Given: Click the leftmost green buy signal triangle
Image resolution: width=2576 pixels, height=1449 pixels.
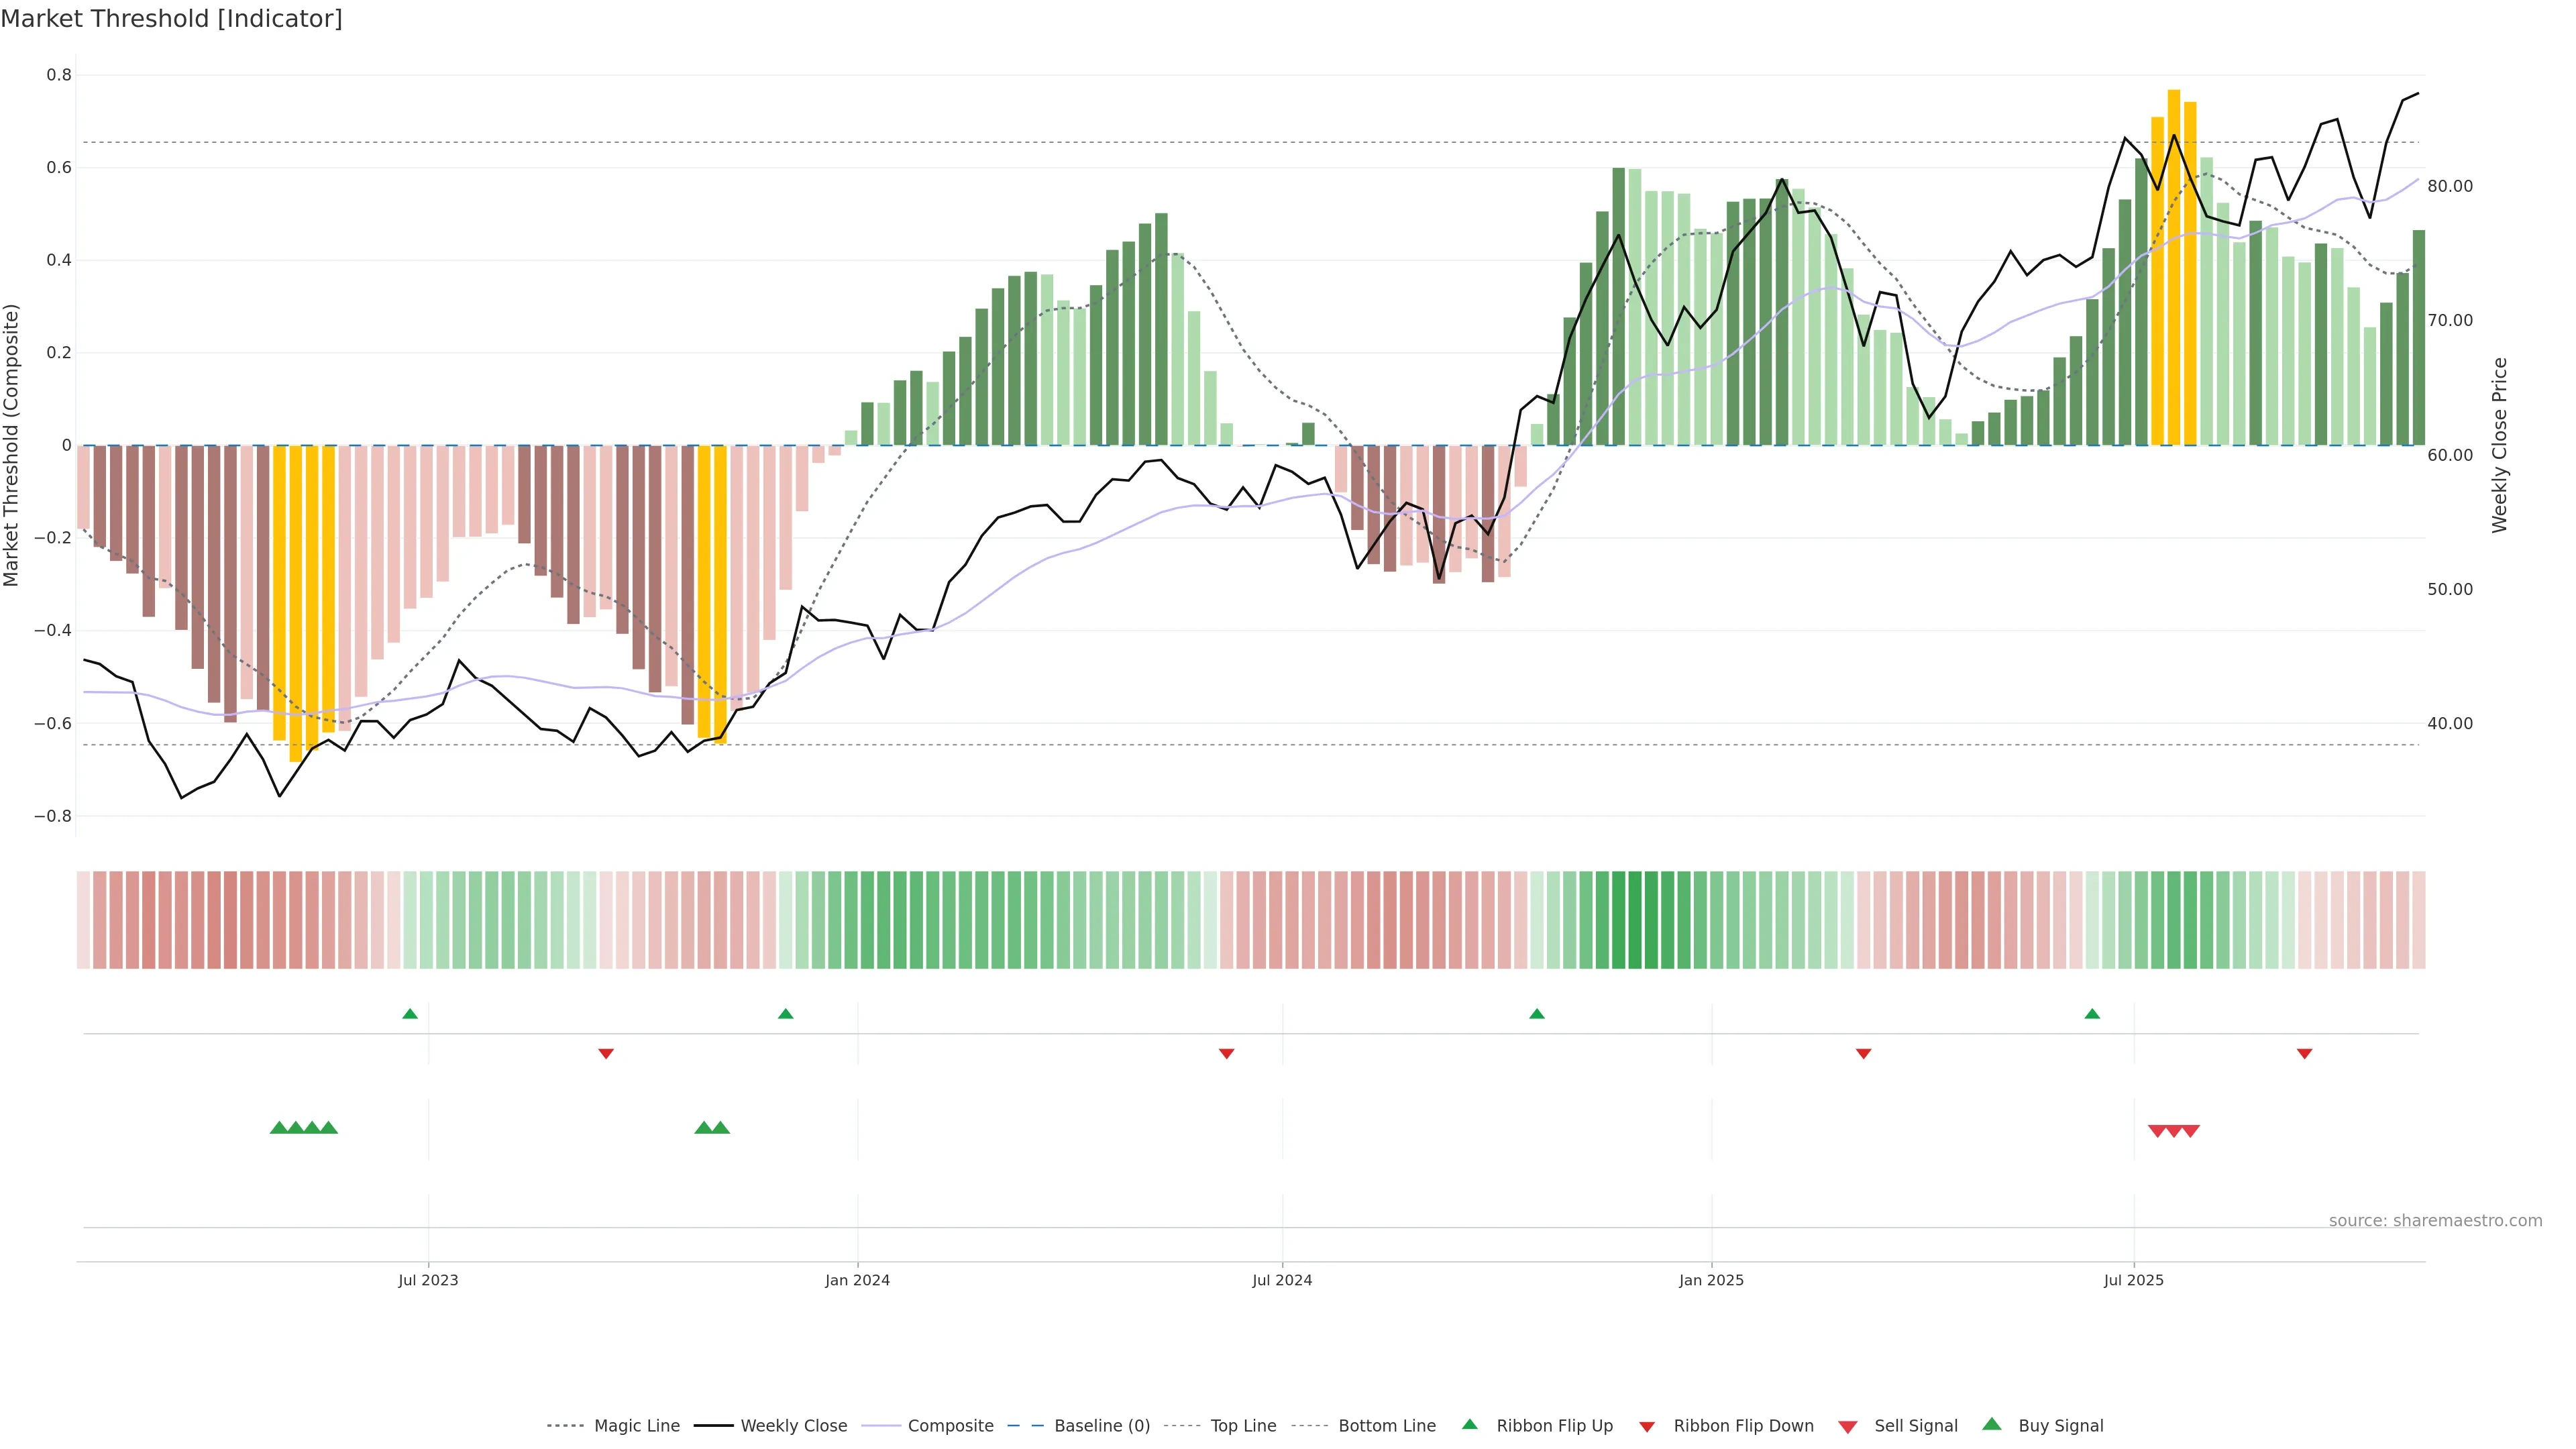Looking at the screenshot, I should [x=279, y=1128].
